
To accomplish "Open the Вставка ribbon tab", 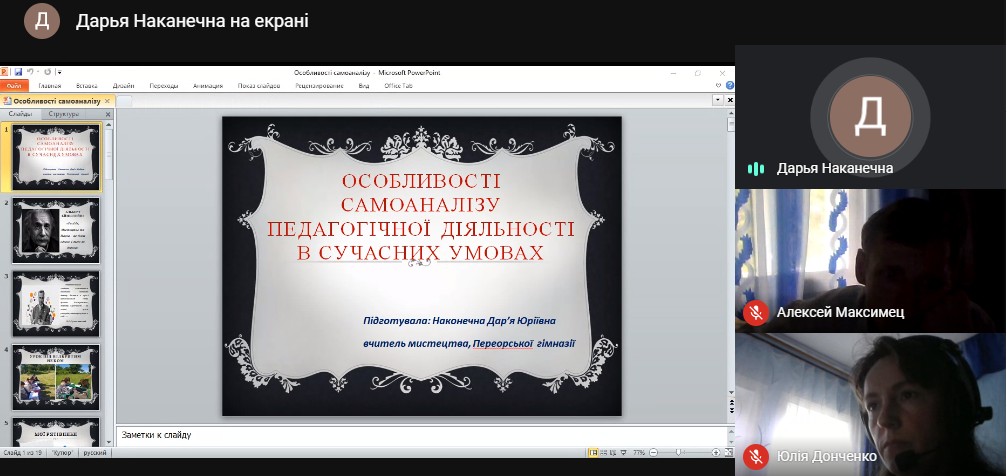I will [x=87, y=86].
